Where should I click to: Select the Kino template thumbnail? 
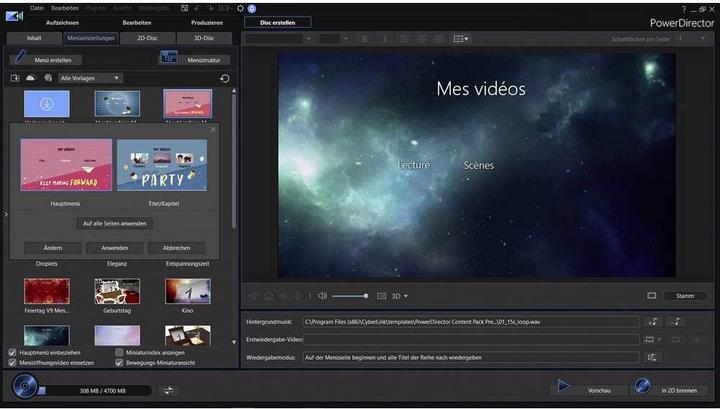coord(188,291)
